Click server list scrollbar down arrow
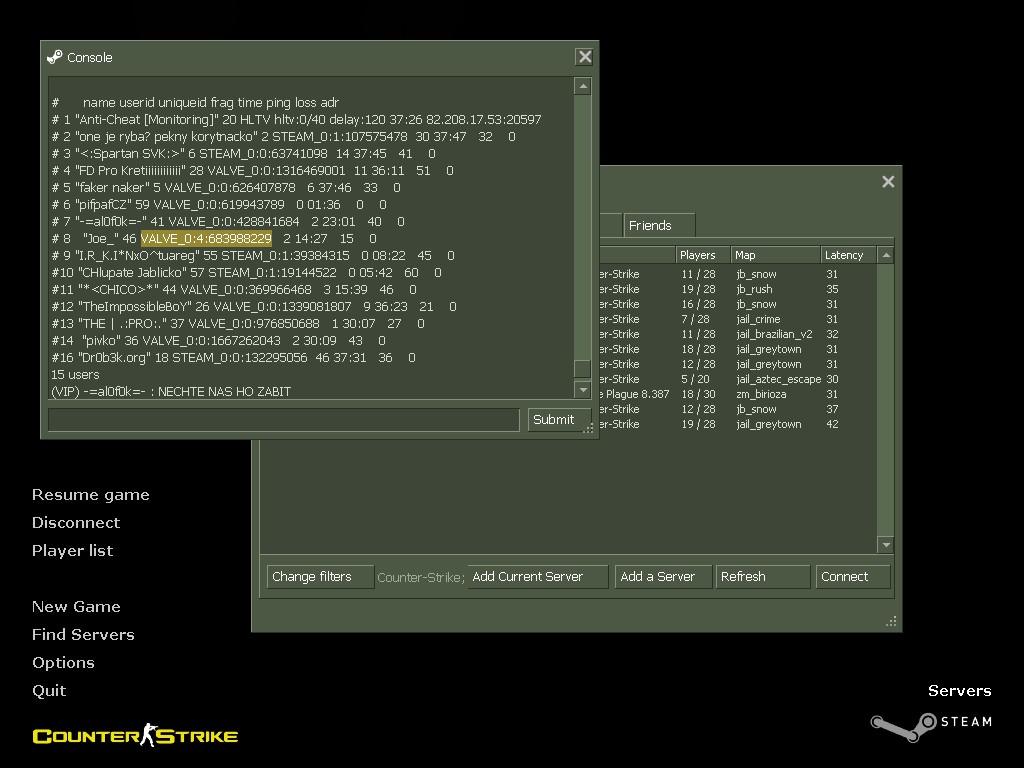 coord(886,544)
